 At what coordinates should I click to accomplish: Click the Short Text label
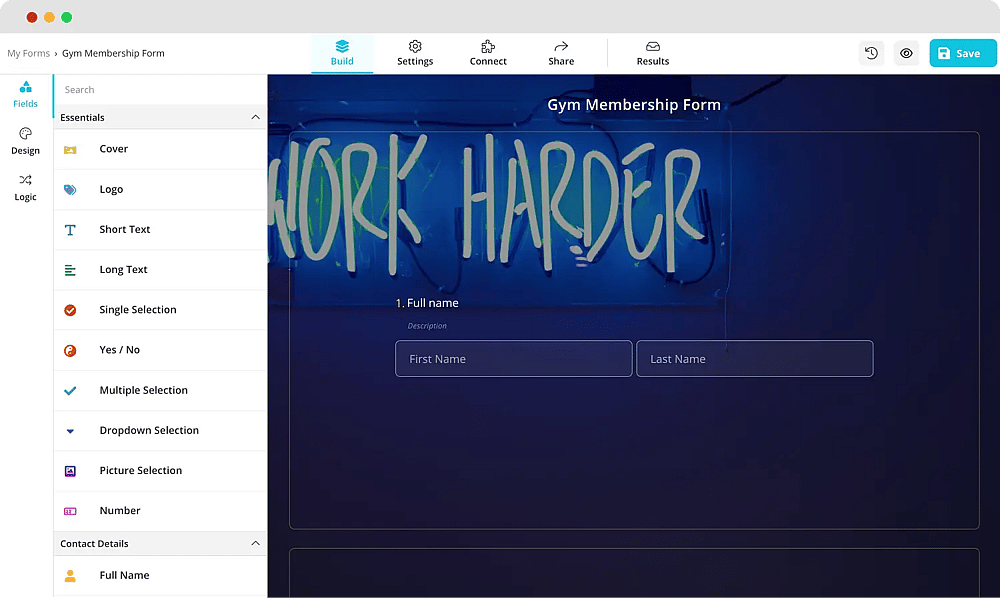(125, 230)
